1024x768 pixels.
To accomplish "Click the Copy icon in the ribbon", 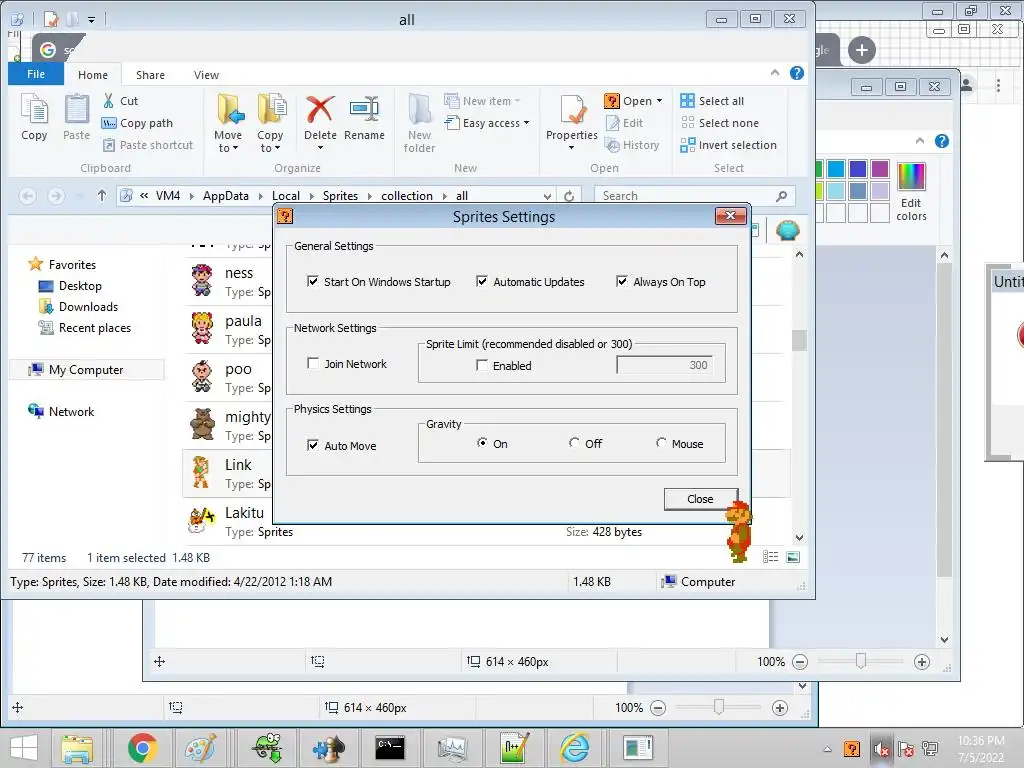I will pos(34,117).
